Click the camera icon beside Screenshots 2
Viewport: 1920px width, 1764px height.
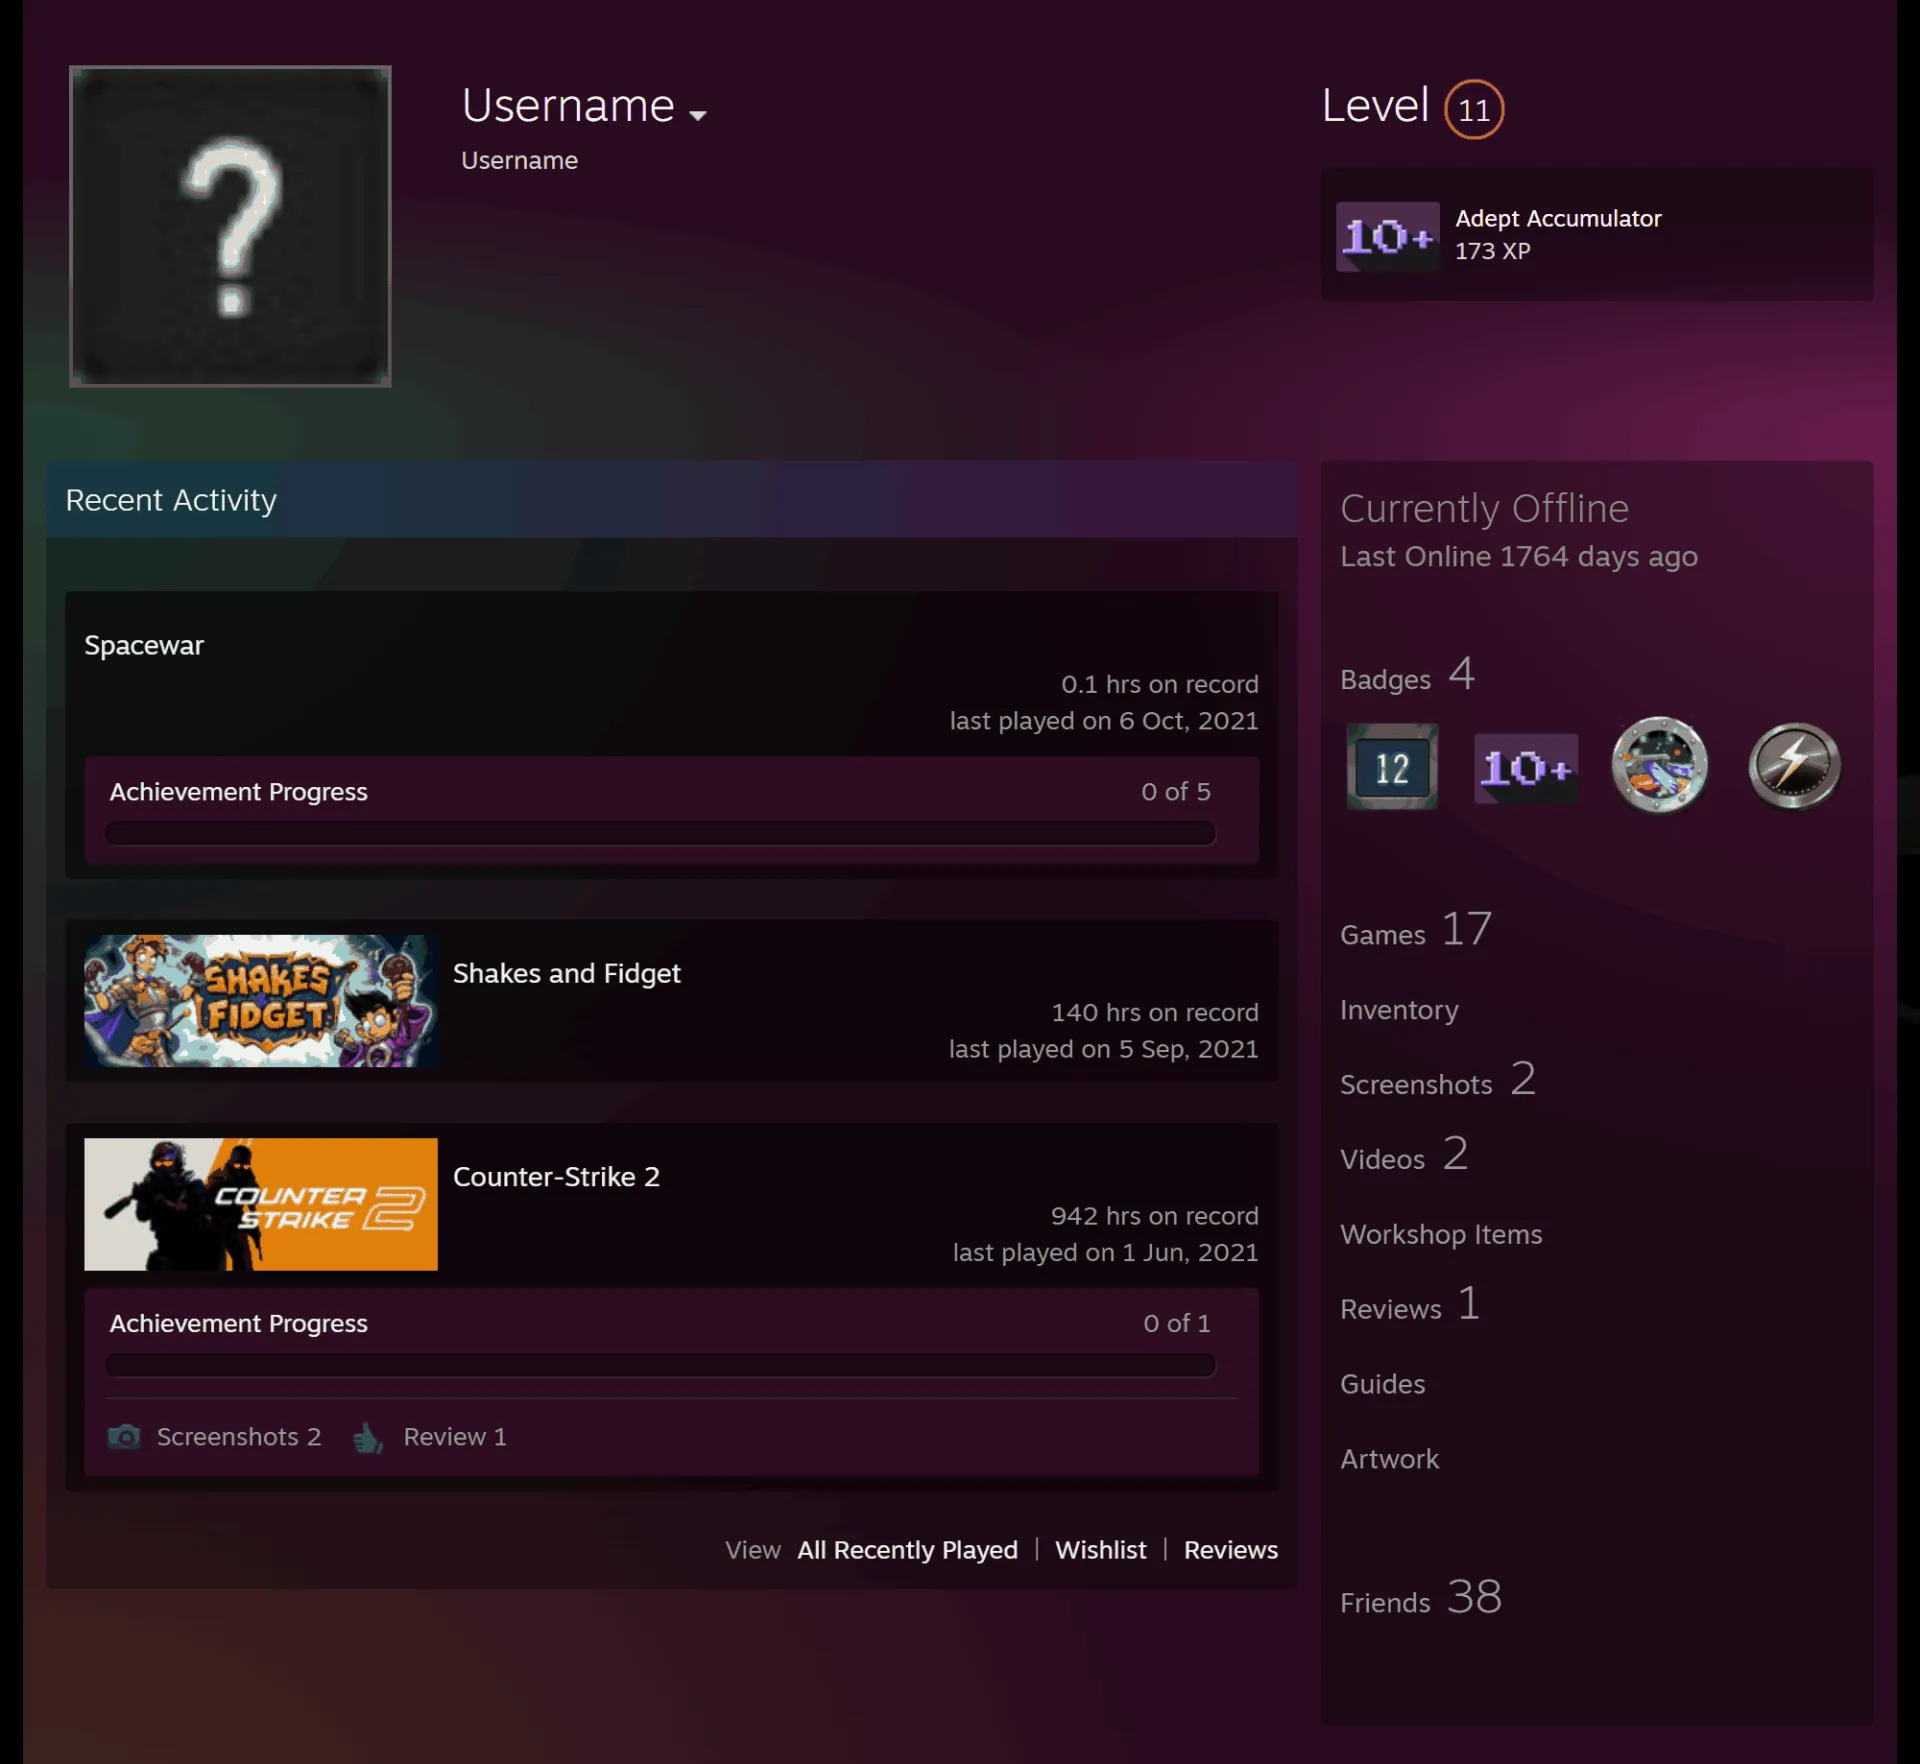point(124,1437)
